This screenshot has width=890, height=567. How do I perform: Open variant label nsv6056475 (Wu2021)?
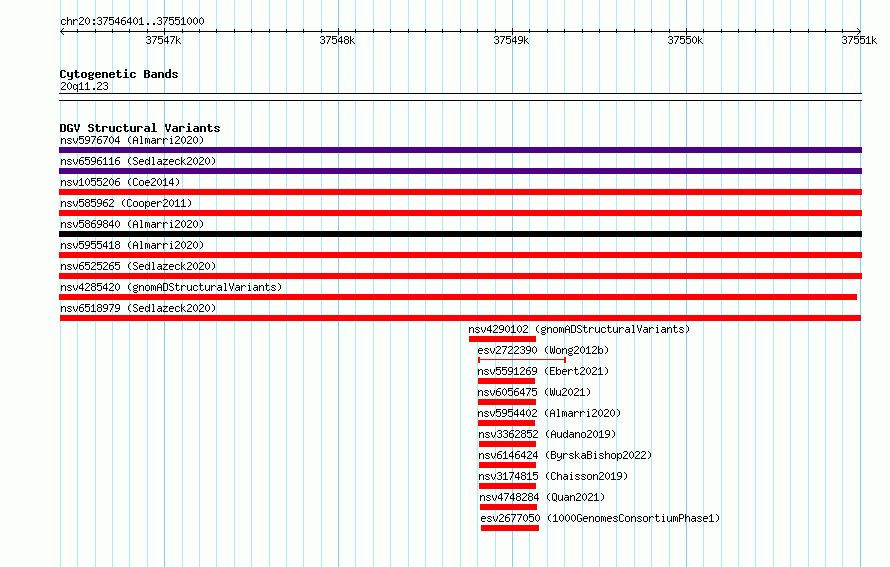534,392
